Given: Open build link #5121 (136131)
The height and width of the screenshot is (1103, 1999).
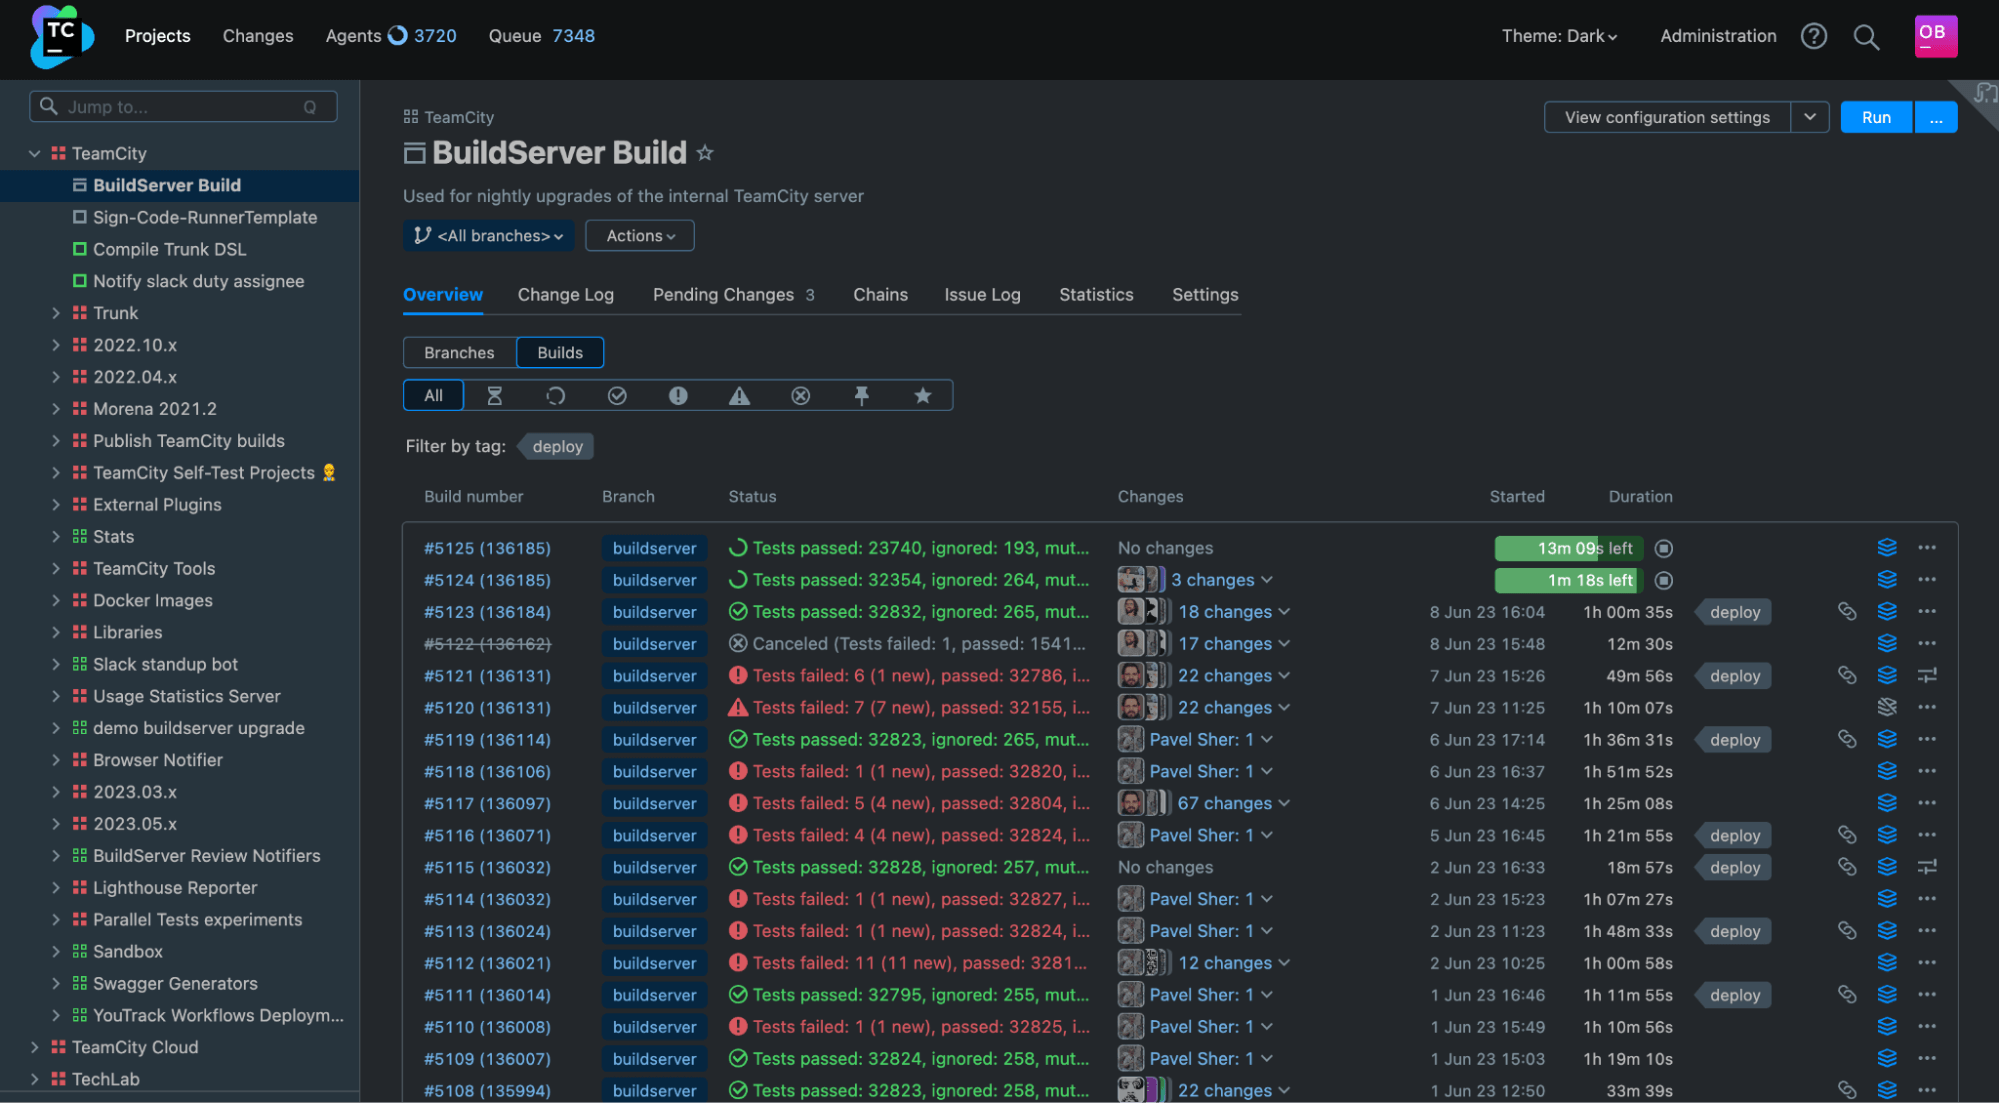Looking at the screenshot, I should 487,676.
